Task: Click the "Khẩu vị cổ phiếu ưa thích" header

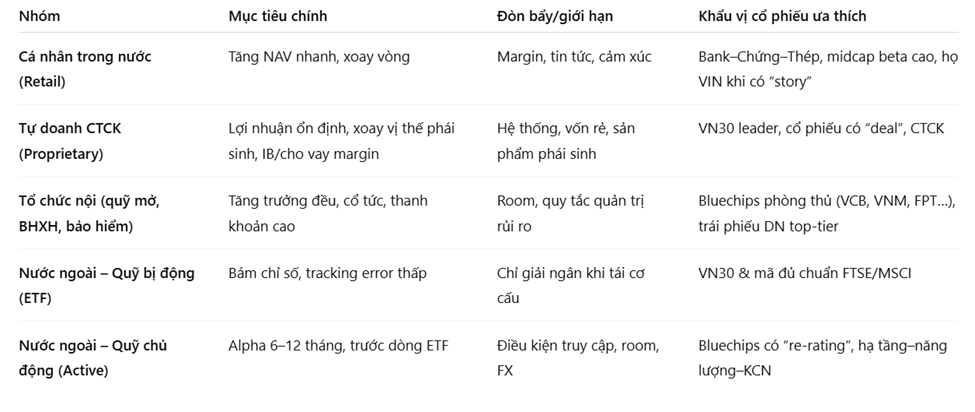Action: point(782,16)
